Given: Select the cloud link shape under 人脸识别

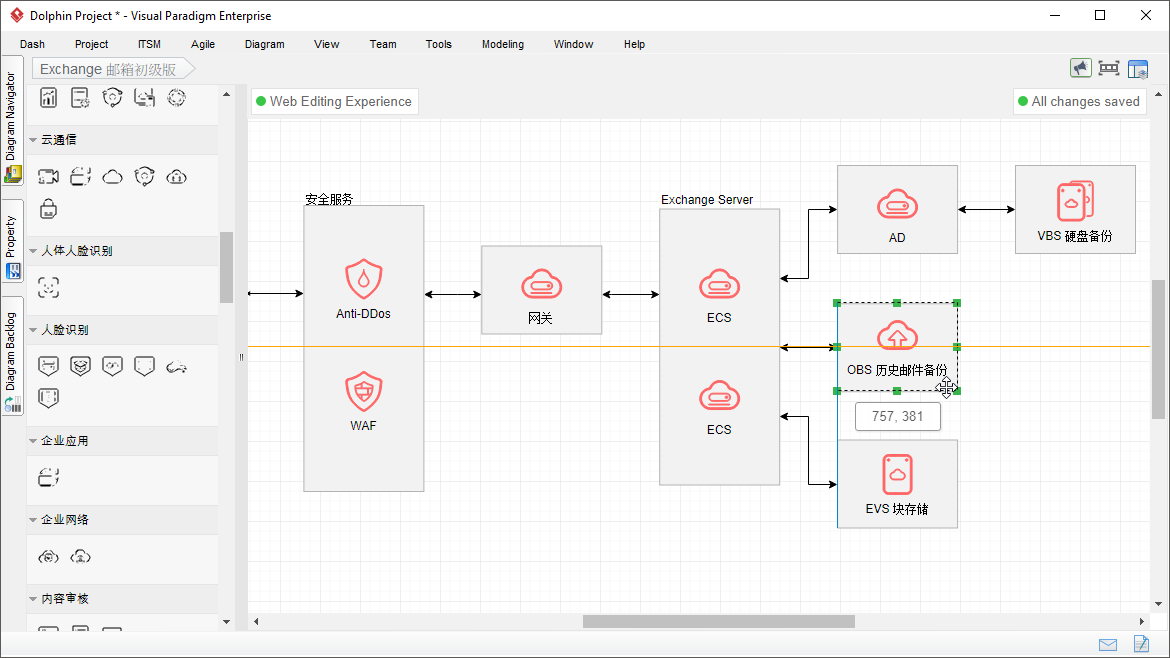Looking at the screenshot, I should [x=176, y=366].
